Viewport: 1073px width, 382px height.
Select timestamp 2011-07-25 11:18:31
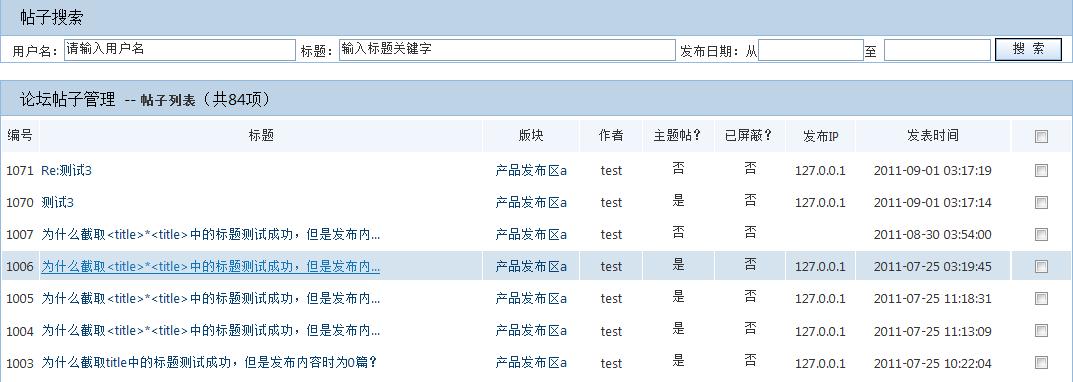pyautogui.click(x=933, y=298)
